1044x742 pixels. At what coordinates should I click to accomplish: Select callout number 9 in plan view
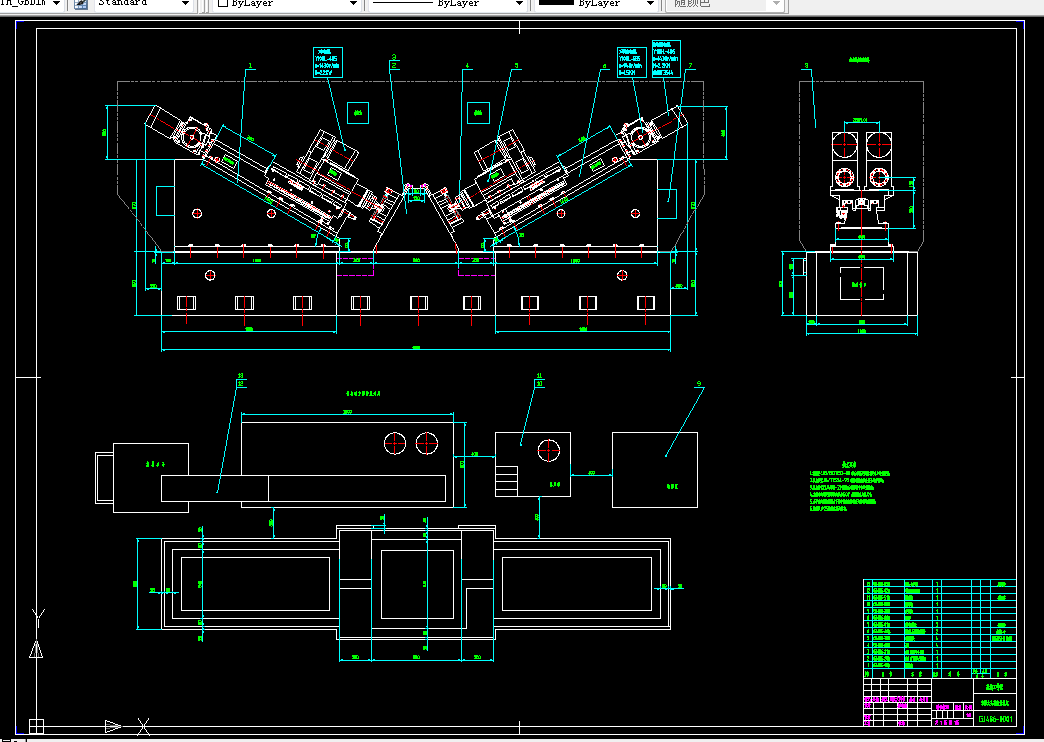[698, 384]
